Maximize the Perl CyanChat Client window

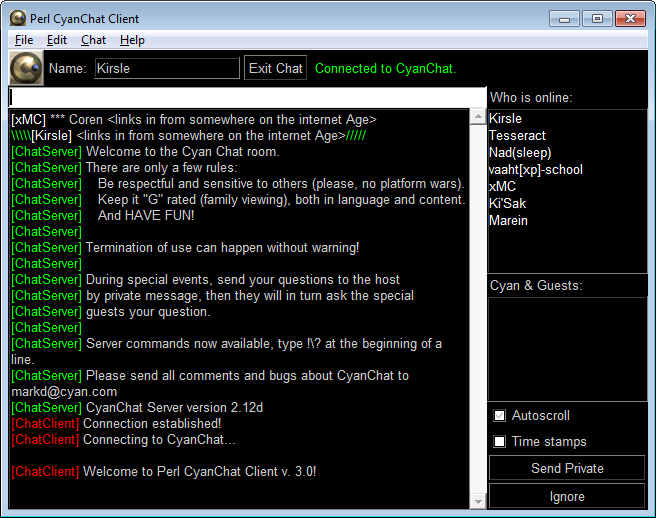click(597, 19)
